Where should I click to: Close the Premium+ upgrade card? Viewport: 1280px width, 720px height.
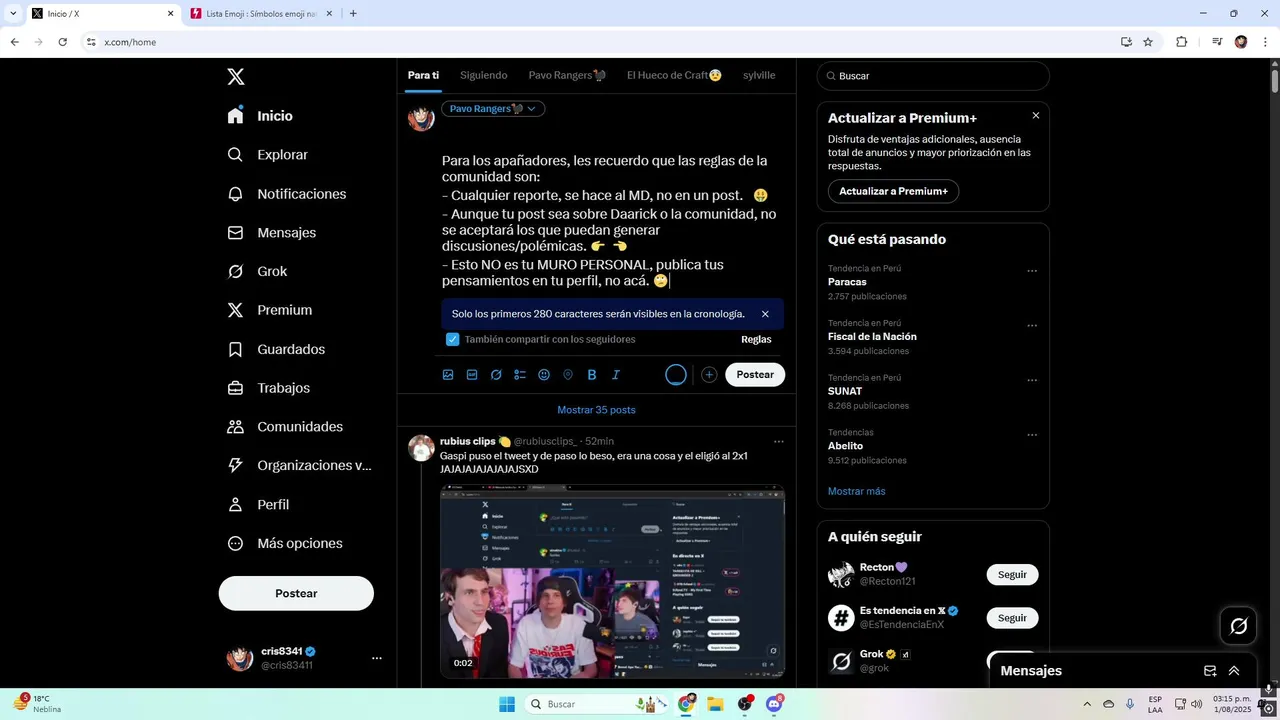[x=1036, y=116]
